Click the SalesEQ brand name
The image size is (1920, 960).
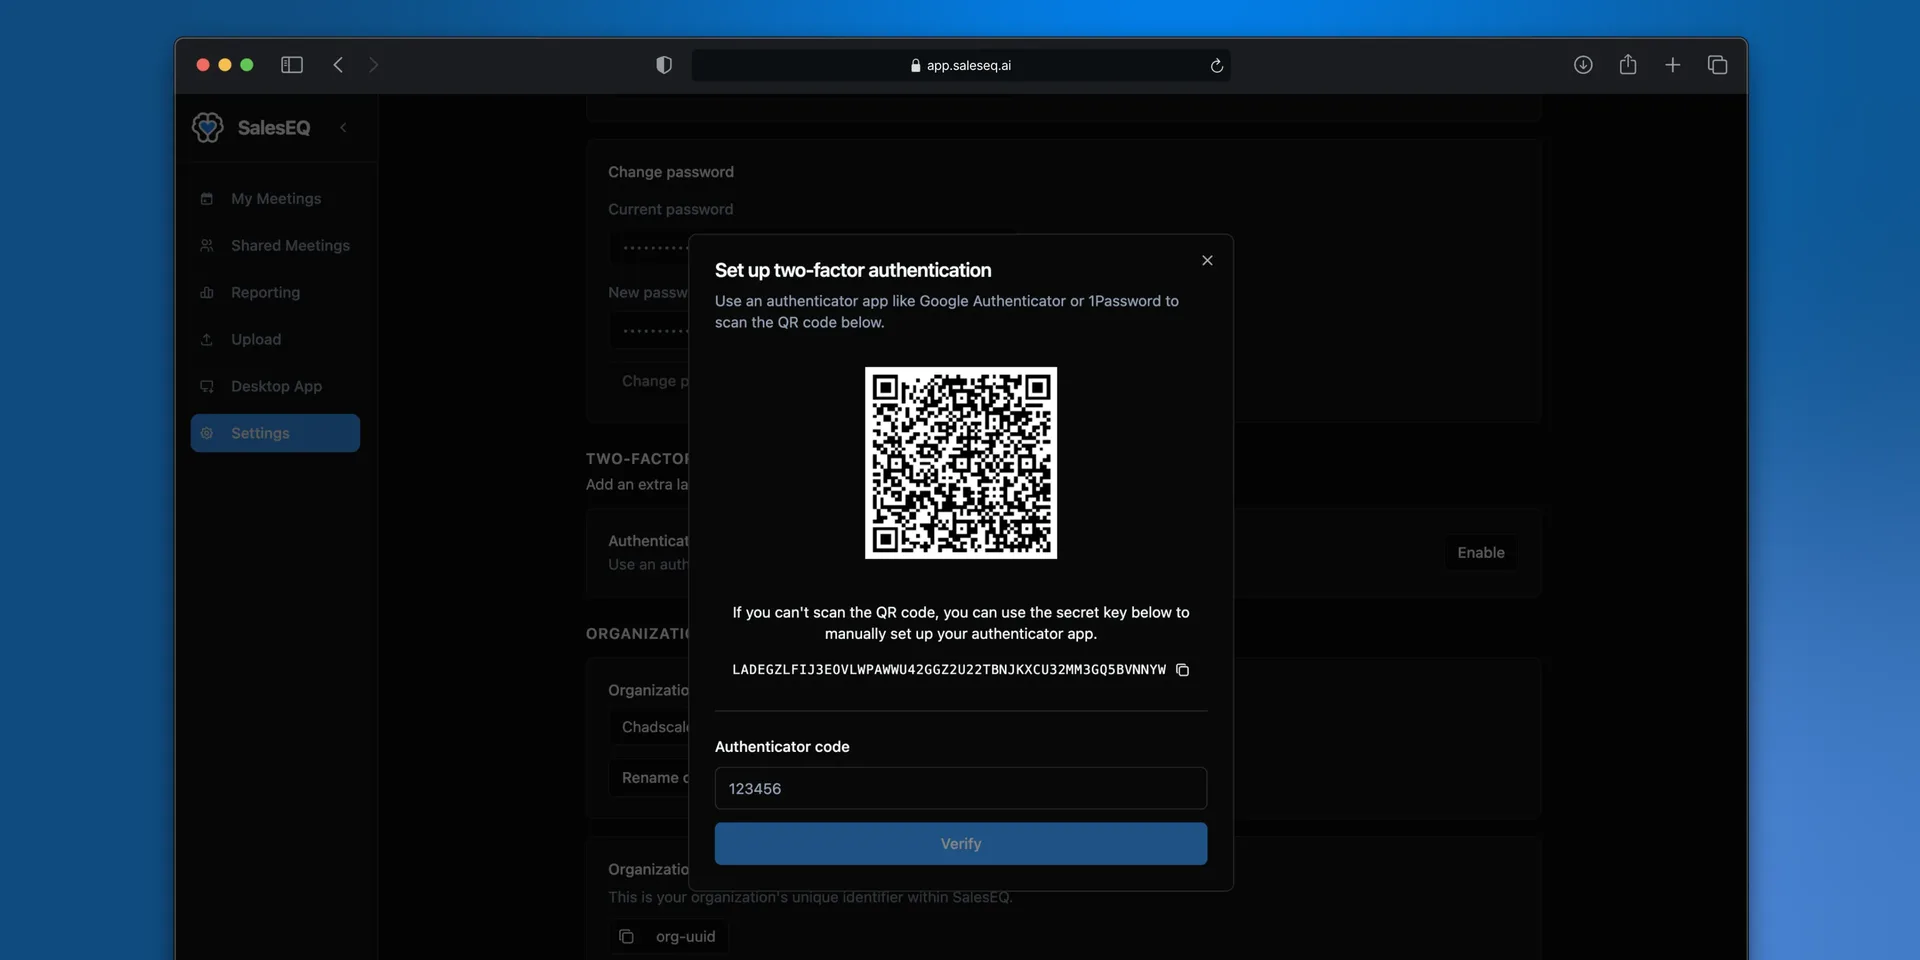pyautogui.click(x=274, y=128)
